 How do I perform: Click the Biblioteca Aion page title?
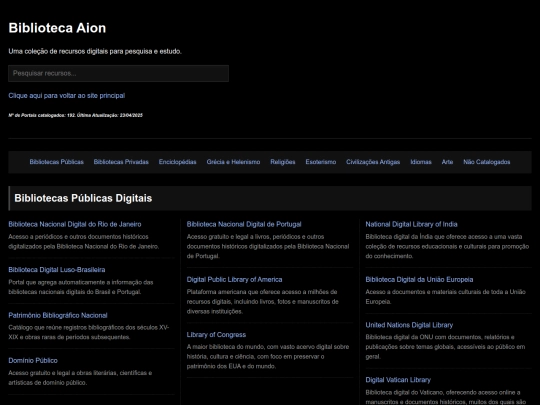(57, 28)
